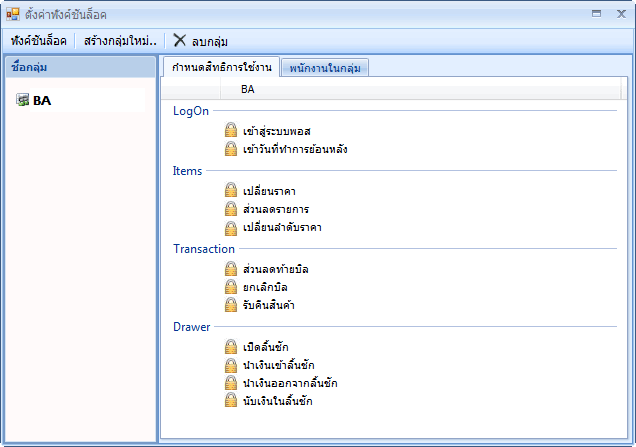Viewport: 636px width, 447px height.
Task: Click สร้างกลุ่มใหม่ to create a new group
Action: coord(121,41)
